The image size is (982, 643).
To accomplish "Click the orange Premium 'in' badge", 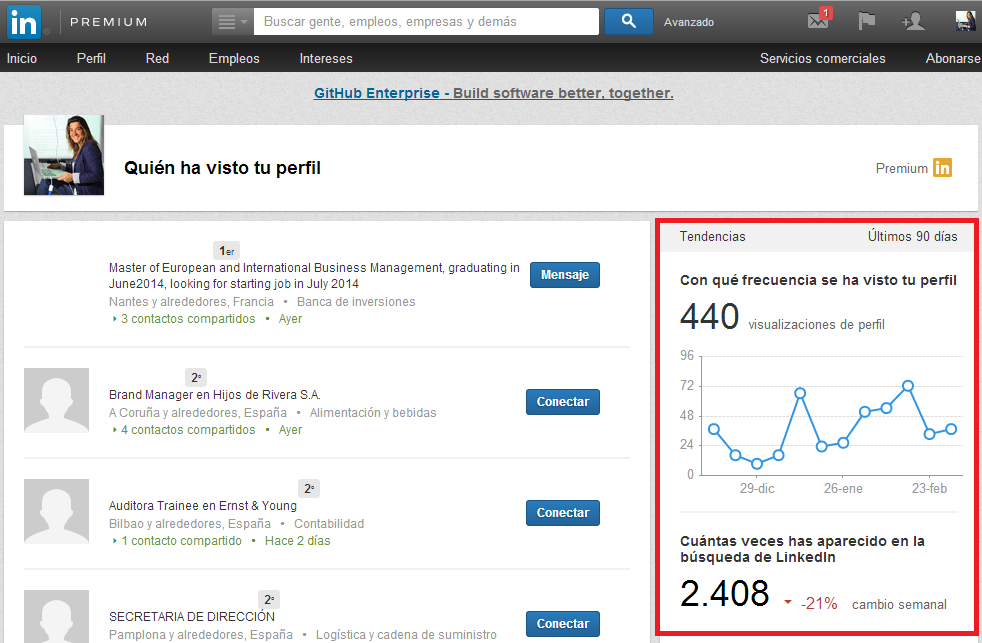I will 941,168.
